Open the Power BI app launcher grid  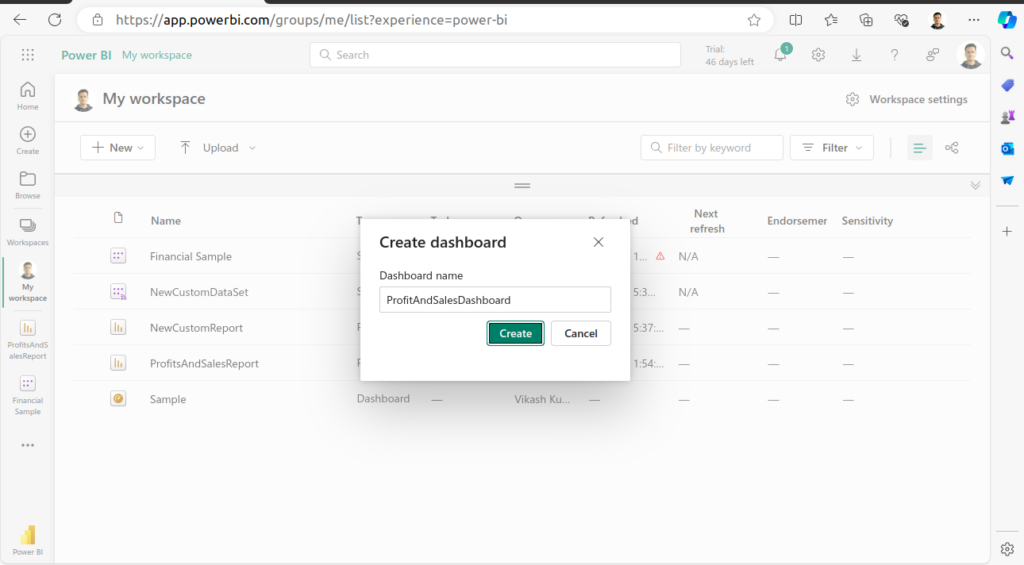point(28,55)
